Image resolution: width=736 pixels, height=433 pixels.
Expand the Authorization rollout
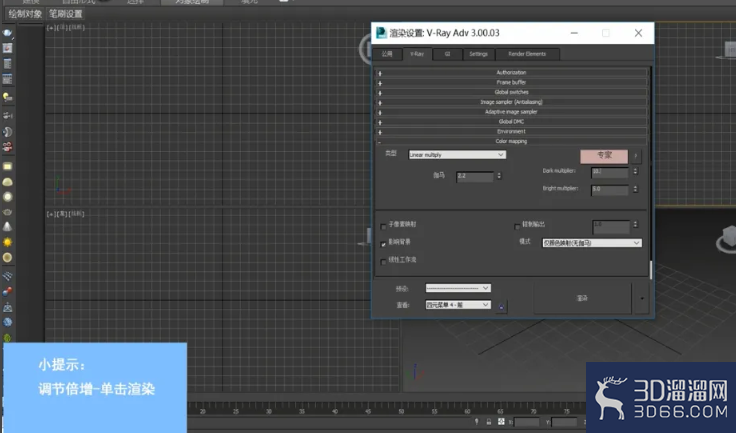[x=511, y=73]
